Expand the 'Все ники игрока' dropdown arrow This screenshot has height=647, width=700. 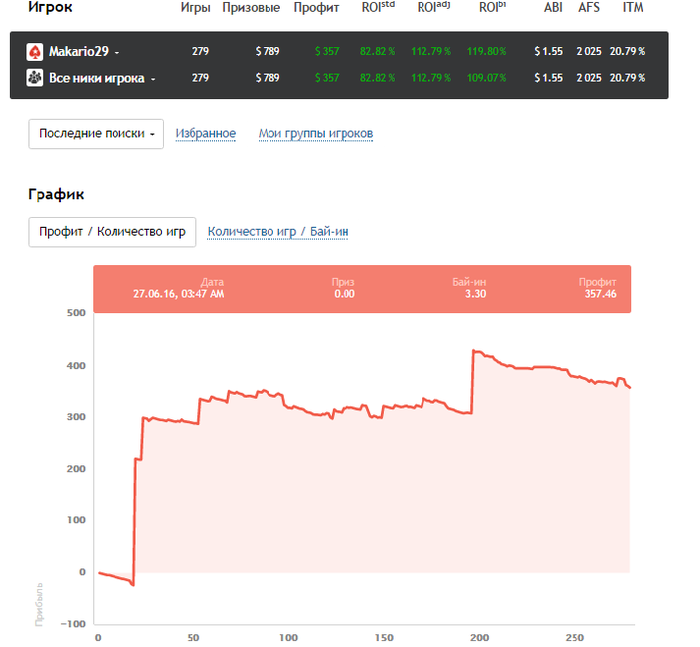pyautogui.click(x=153, y=78)
